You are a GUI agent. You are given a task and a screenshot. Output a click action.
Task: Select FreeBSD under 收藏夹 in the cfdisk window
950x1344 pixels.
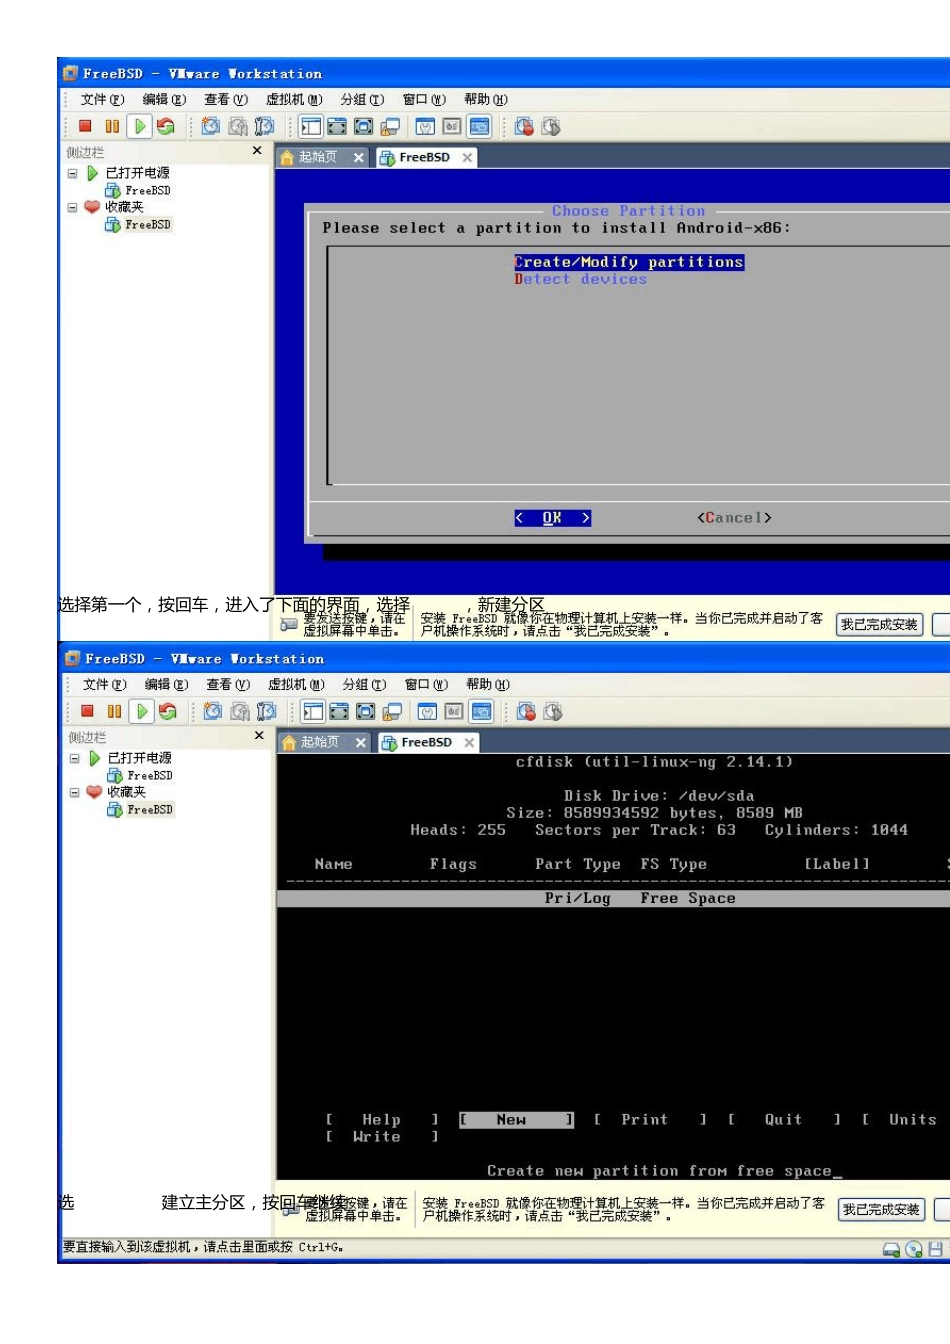point(140,810)
